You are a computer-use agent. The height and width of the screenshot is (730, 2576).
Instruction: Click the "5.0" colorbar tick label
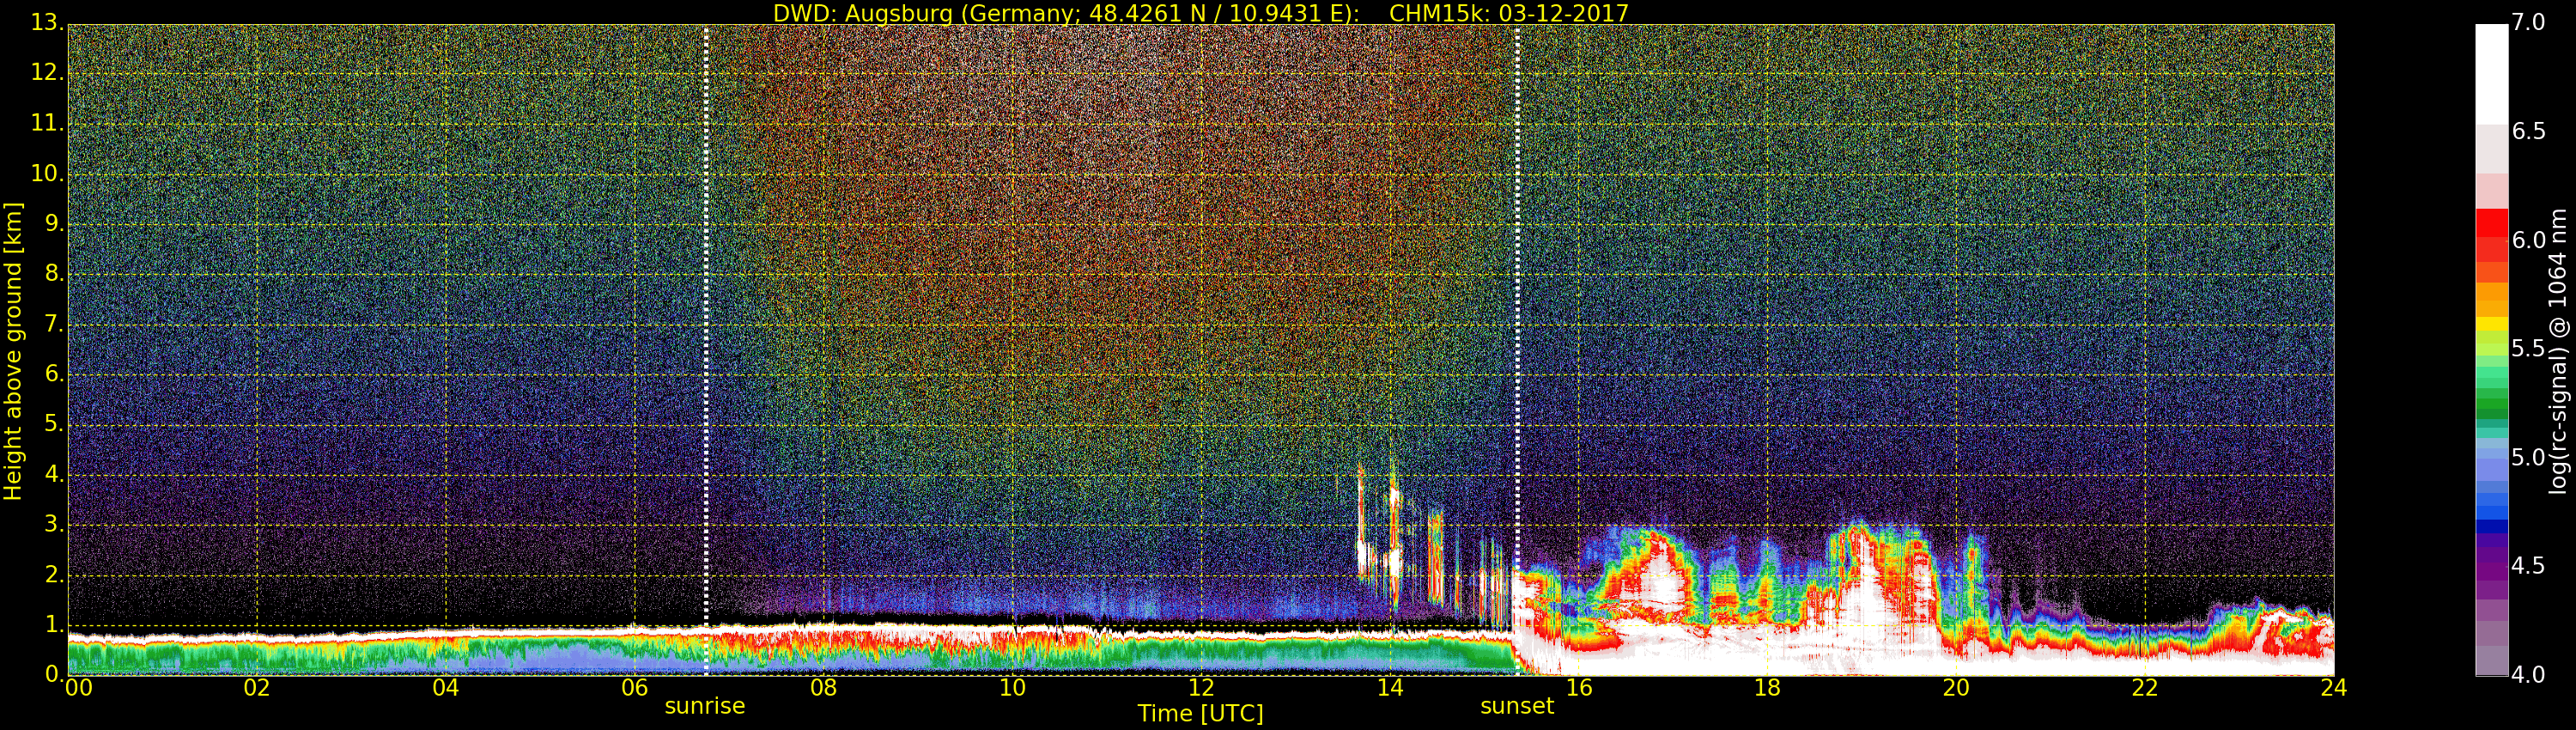tap(2528, 457)
